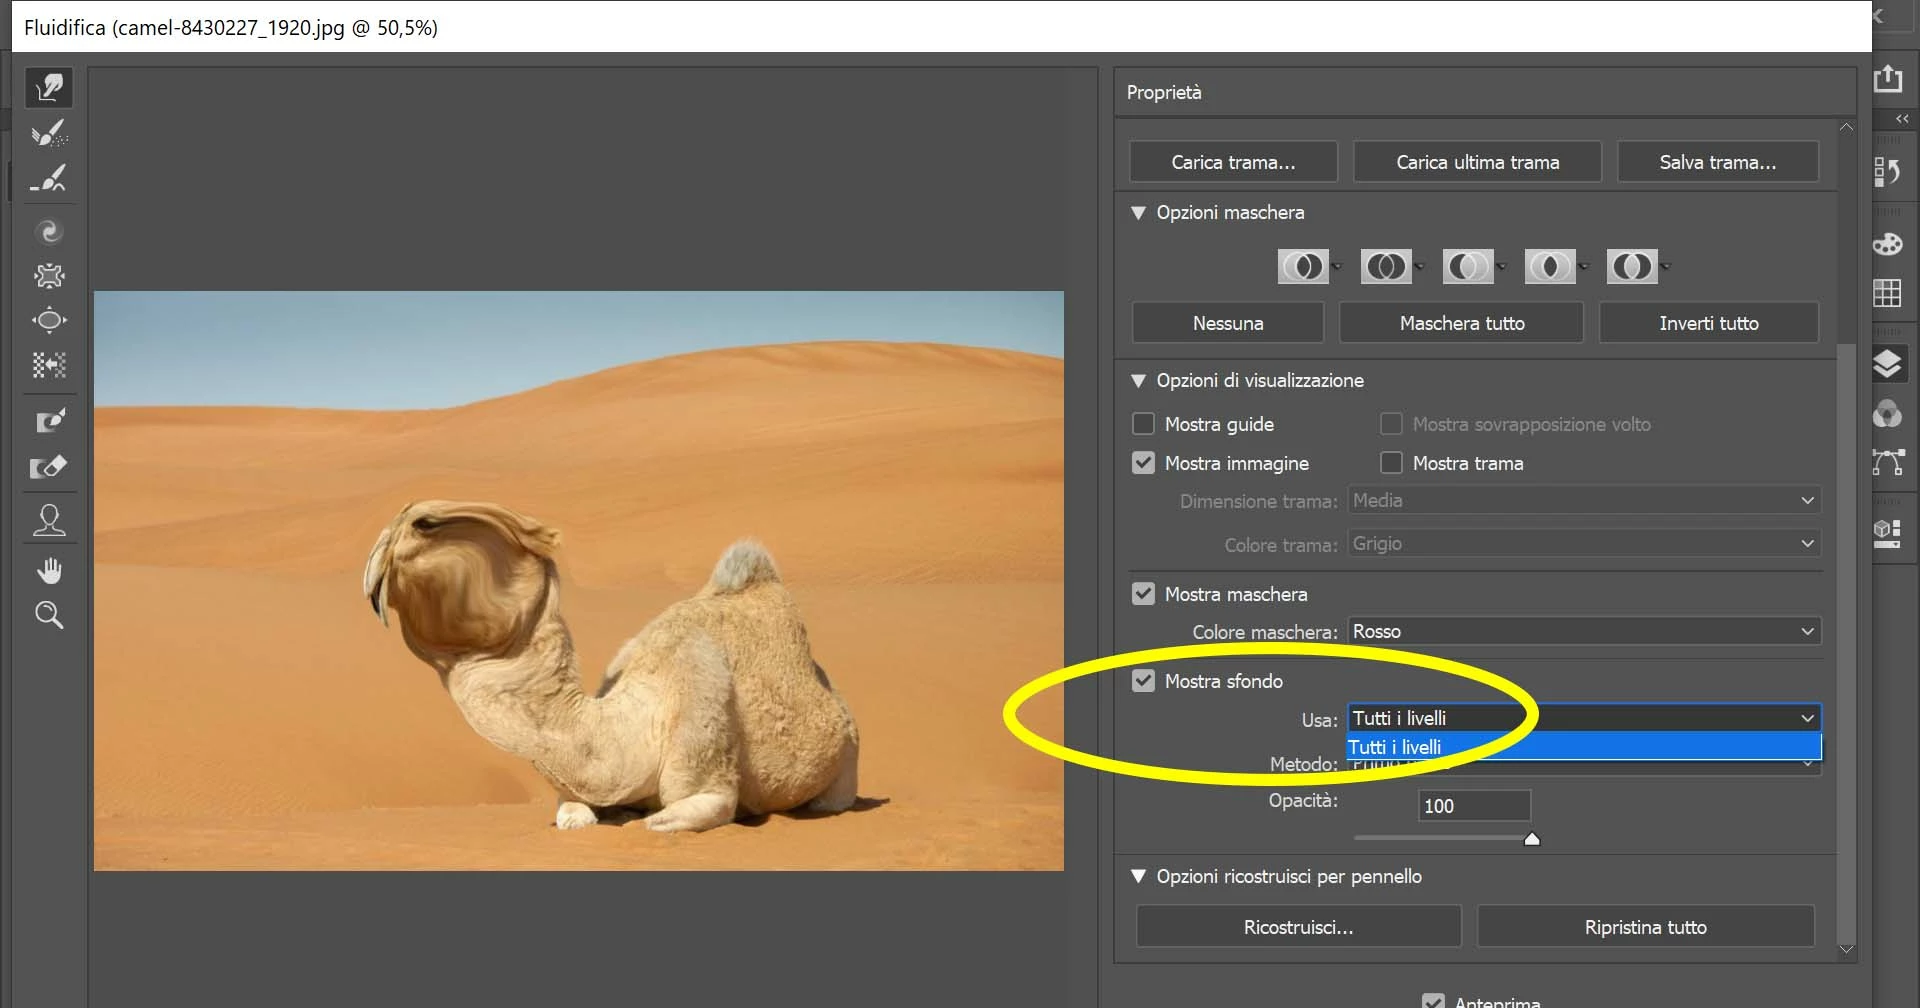Collapse the side panels with double chevron
Viewport: 1920px width, 1008px height.
pyautogui.click(x=1902, y=119)
